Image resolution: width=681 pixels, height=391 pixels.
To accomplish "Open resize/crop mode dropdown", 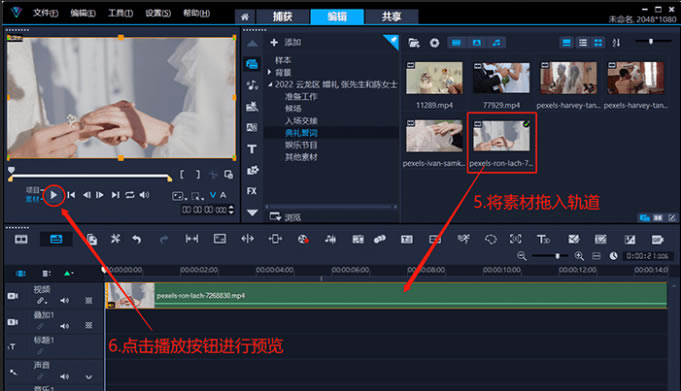I will [x=198, y=196].
